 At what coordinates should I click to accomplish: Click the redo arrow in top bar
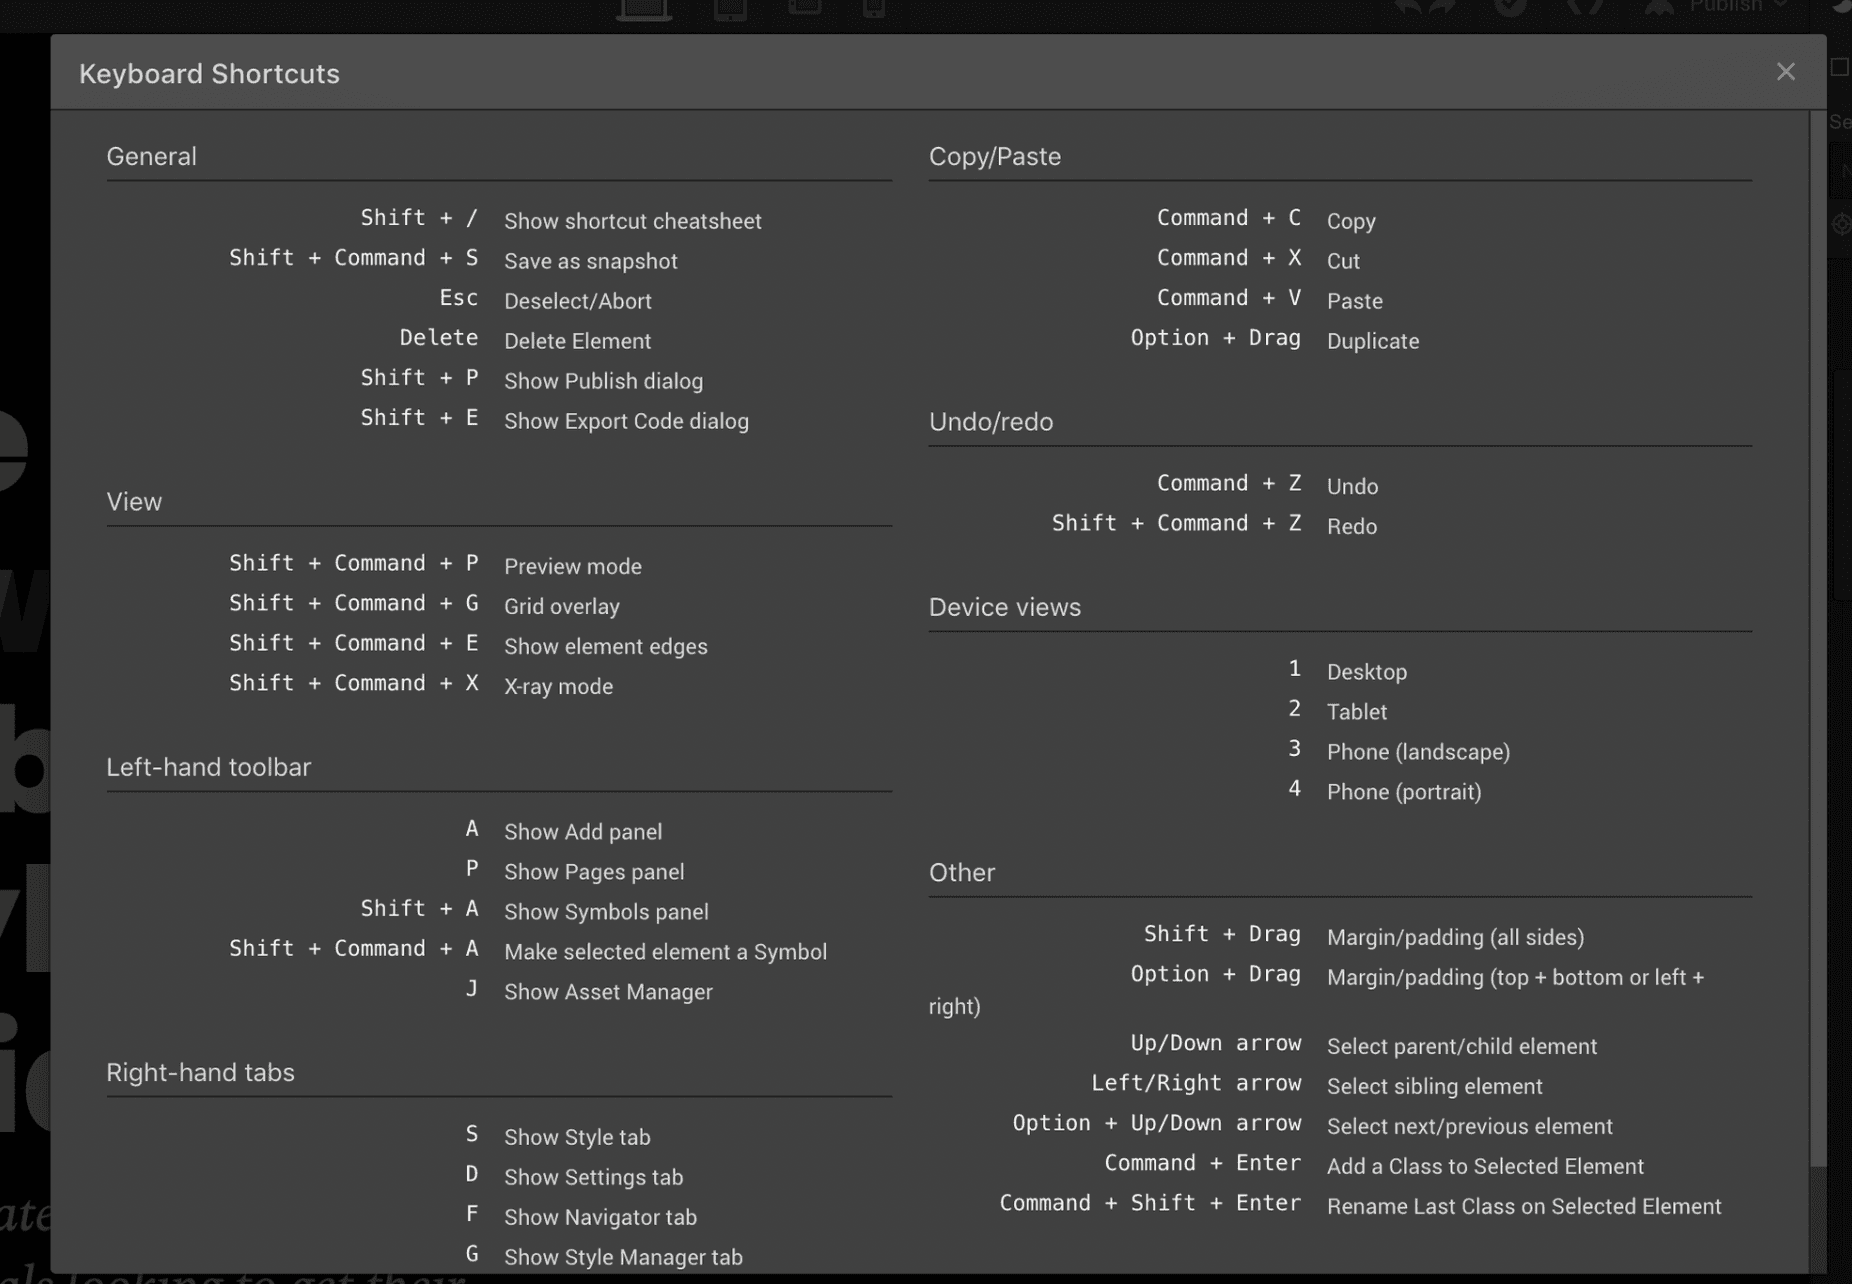point(1442,7)
